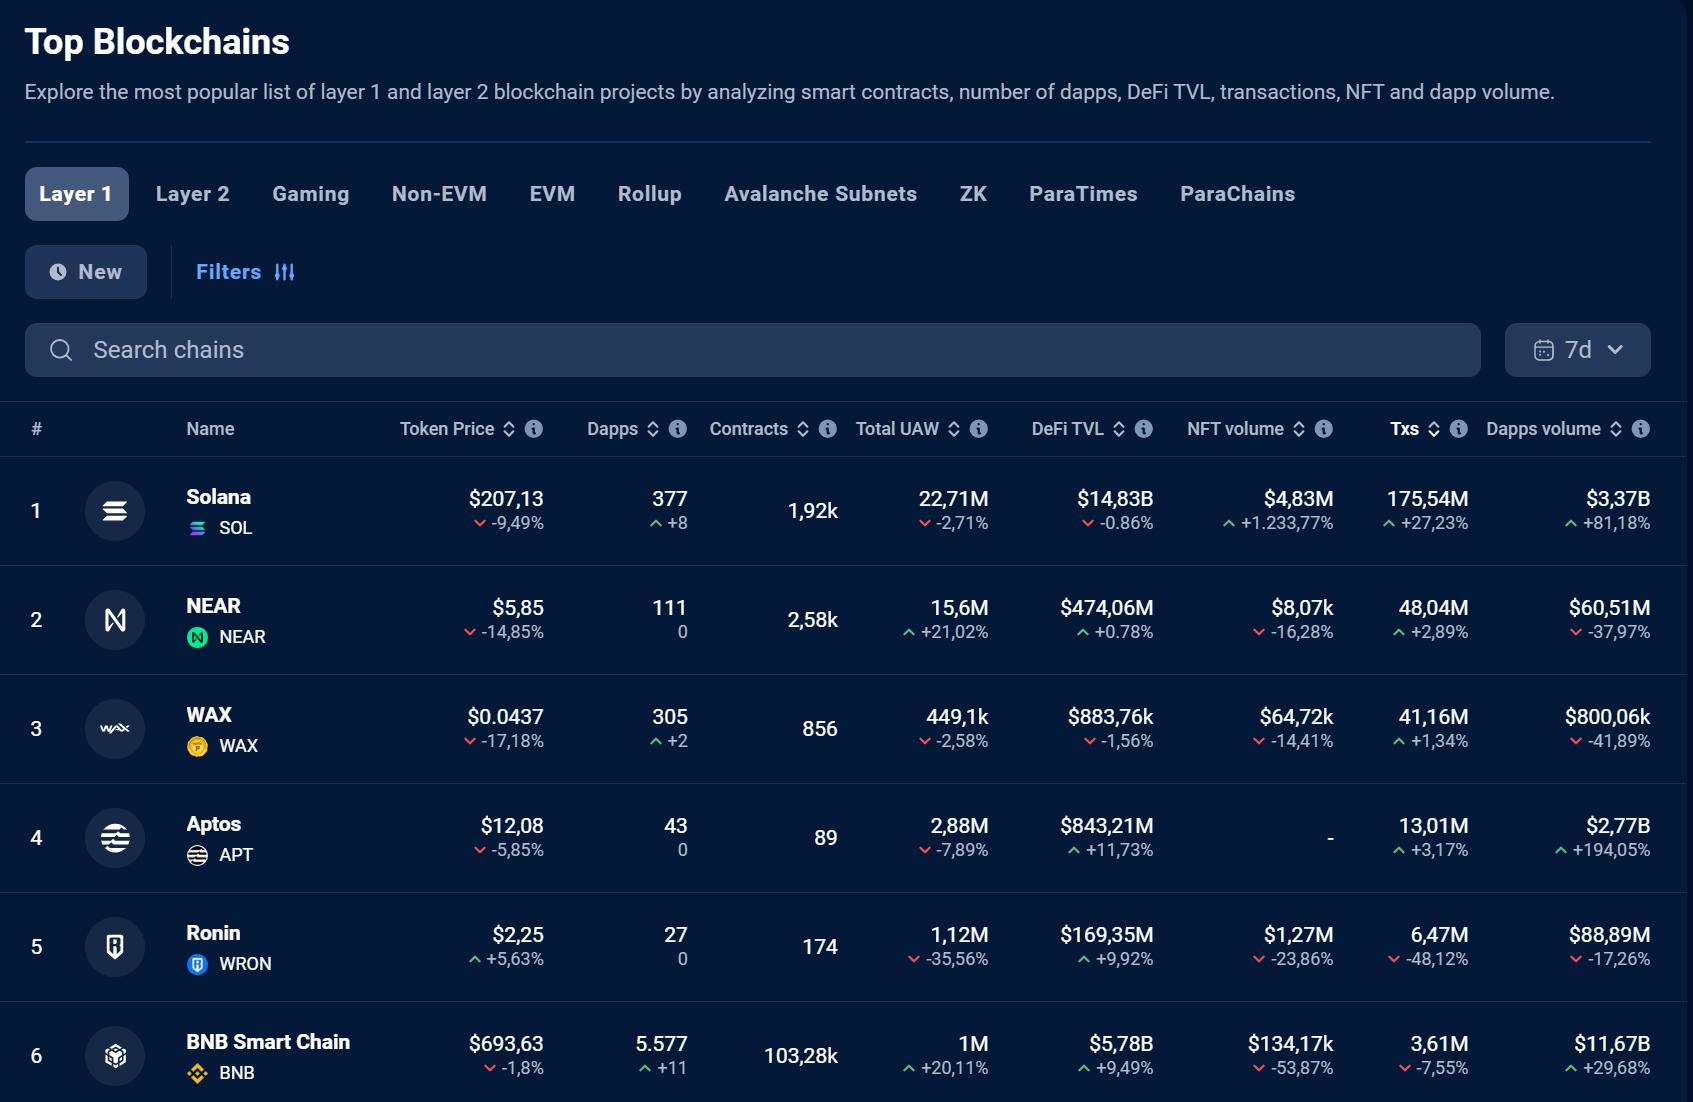Sort by Dapps volume arrows
1693x1102 pixels.
[1616, 429]
